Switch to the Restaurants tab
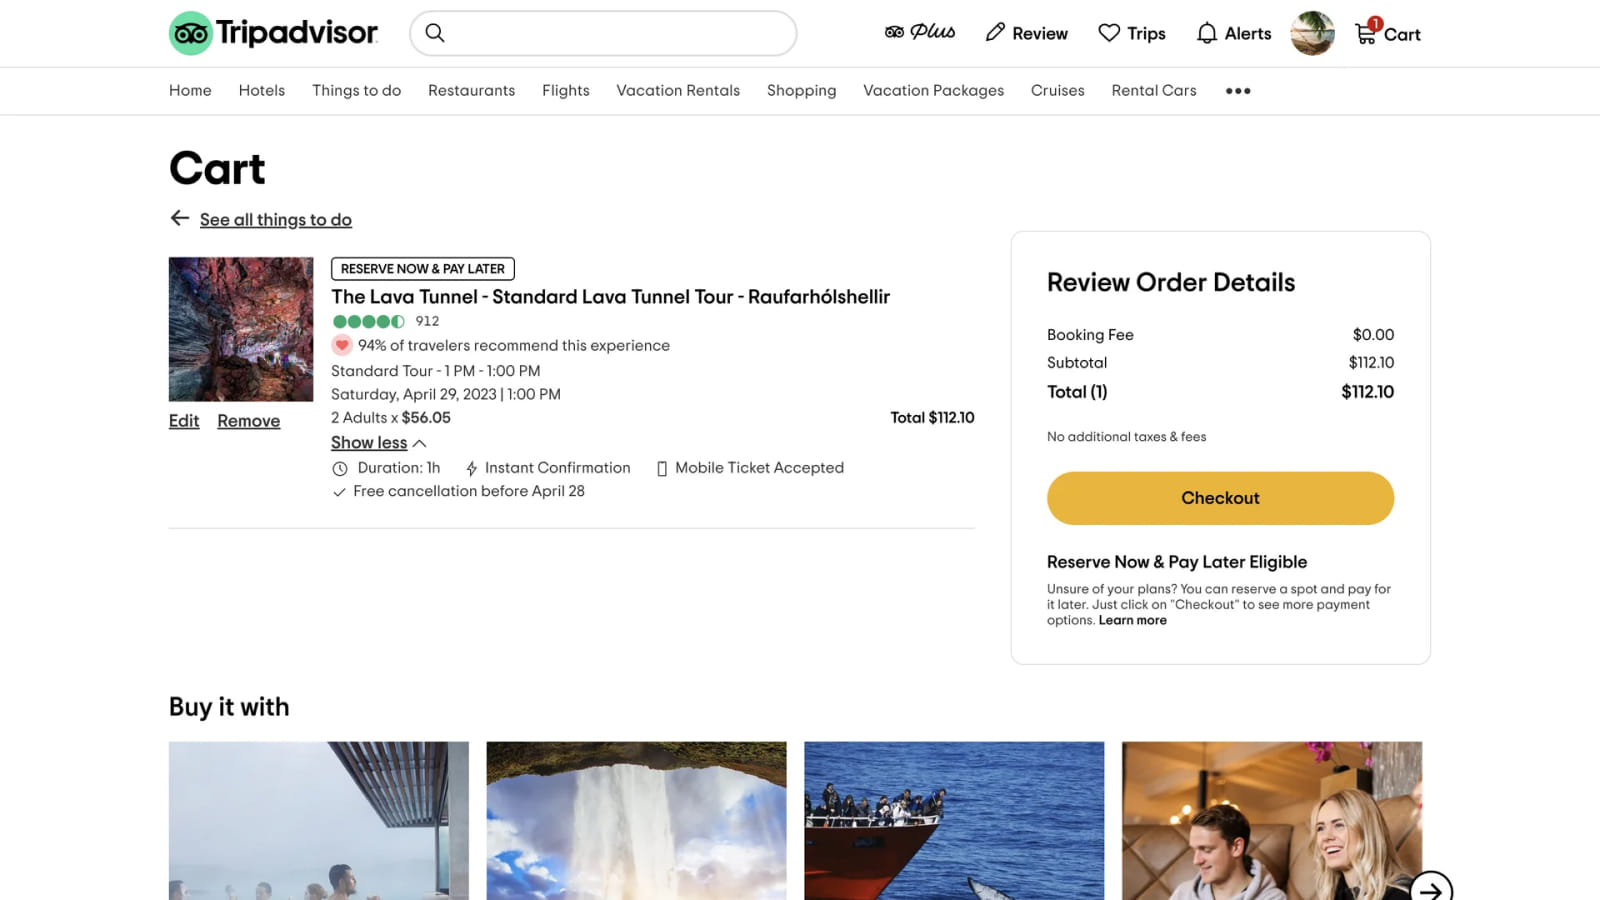This screenshot has width=1600, height=900. click(x=471, y=90)
